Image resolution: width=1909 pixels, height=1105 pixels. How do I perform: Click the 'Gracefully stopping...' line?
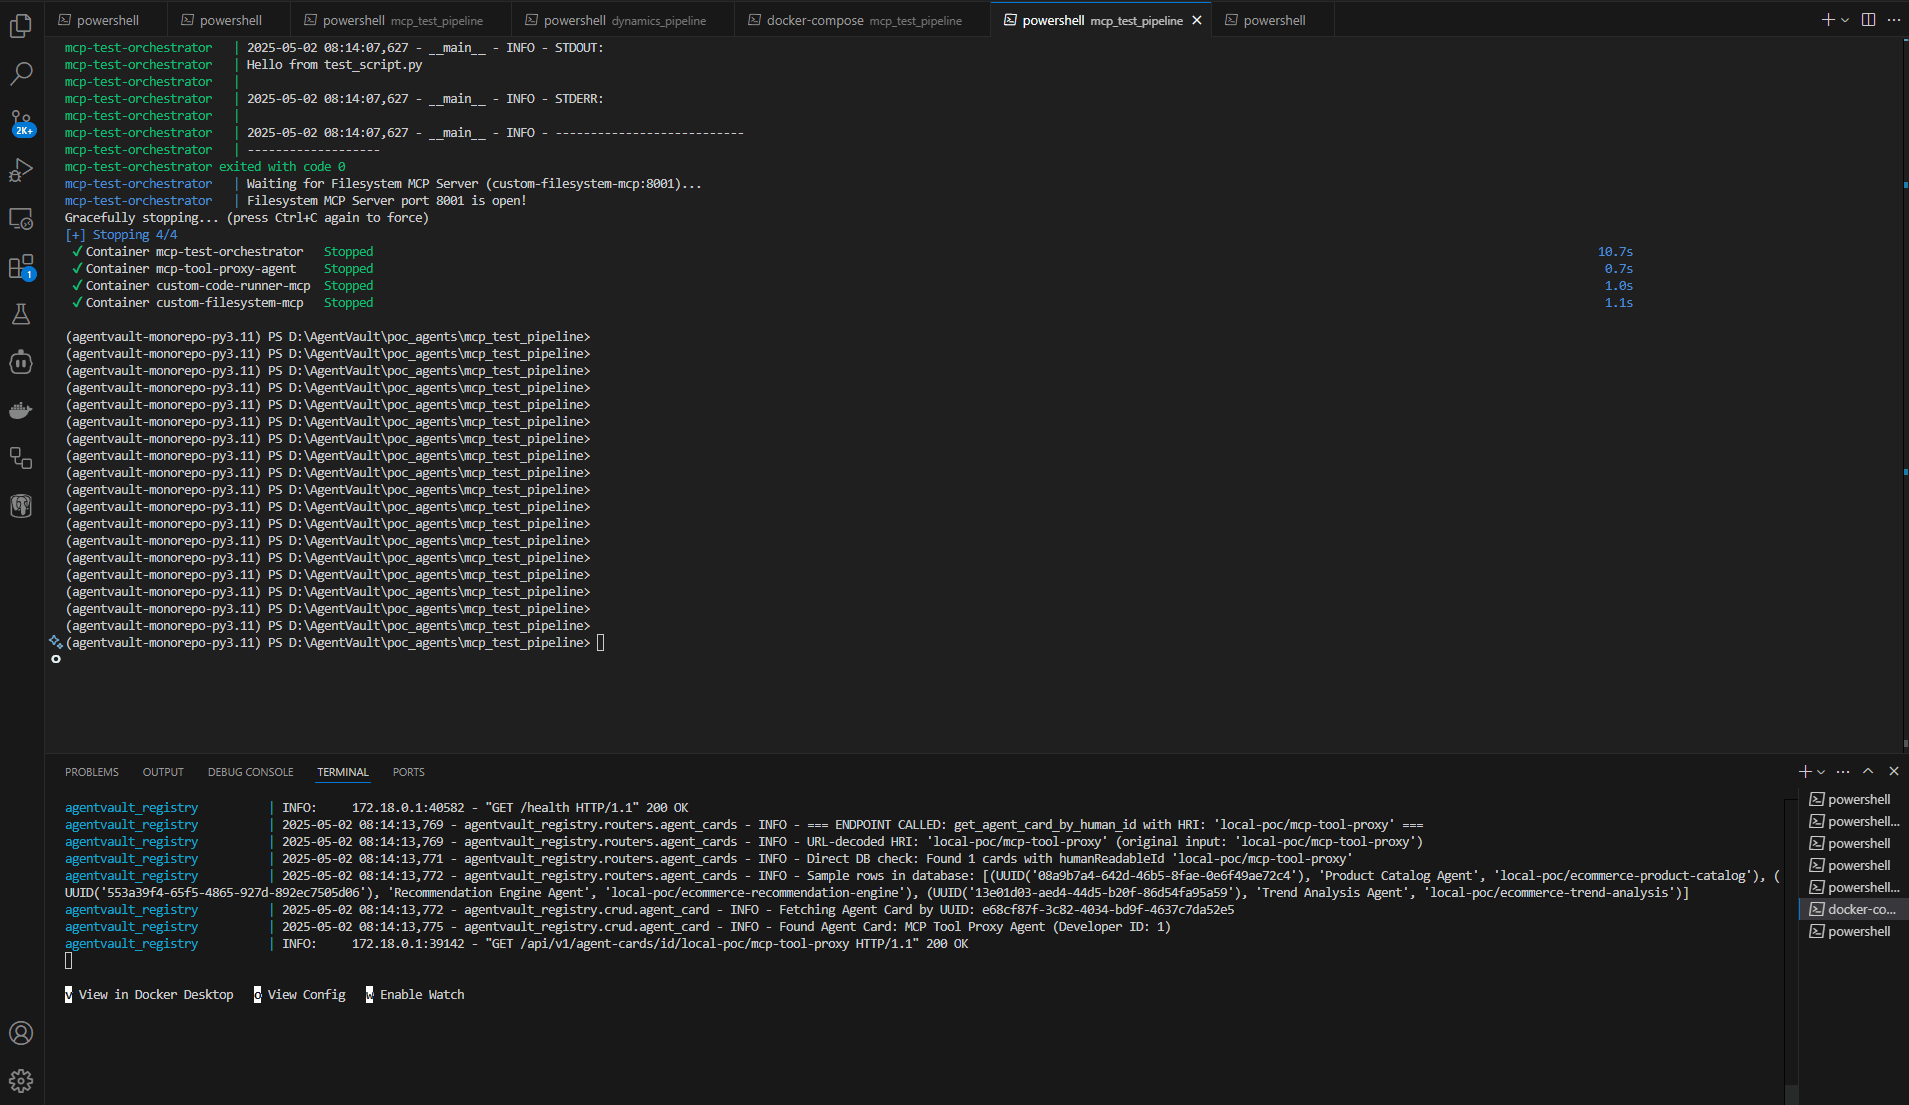pos(247,218)
